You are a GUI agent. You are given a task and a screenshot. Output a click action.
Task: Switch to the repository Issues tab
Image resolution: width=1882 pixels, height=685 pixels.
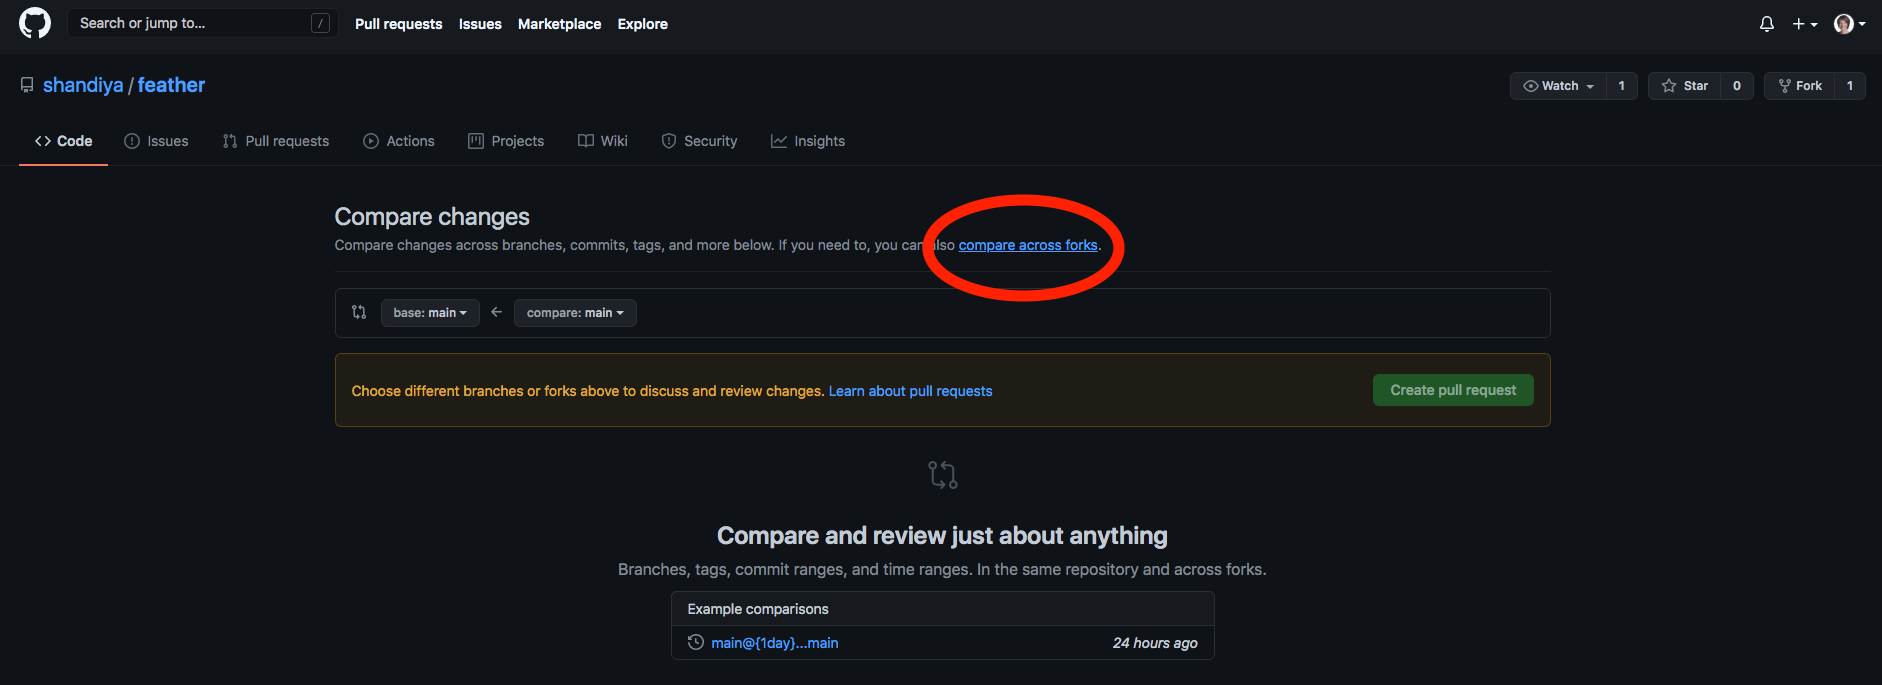[156, 141]
